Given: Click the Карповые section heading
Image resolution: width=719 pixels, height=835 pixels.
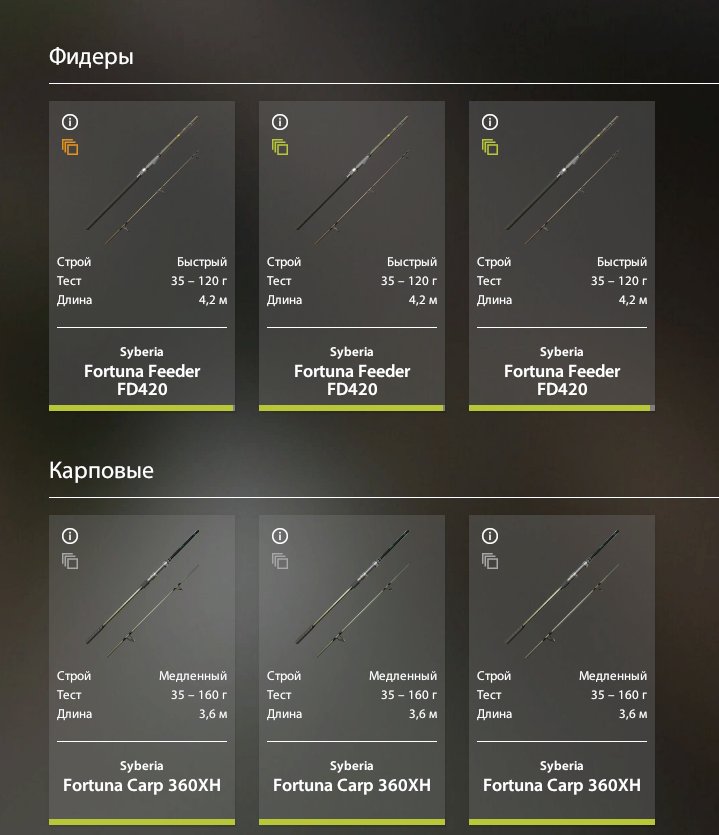Looking at the screenshot, I should pyautogui.click(x=101, y=470).
